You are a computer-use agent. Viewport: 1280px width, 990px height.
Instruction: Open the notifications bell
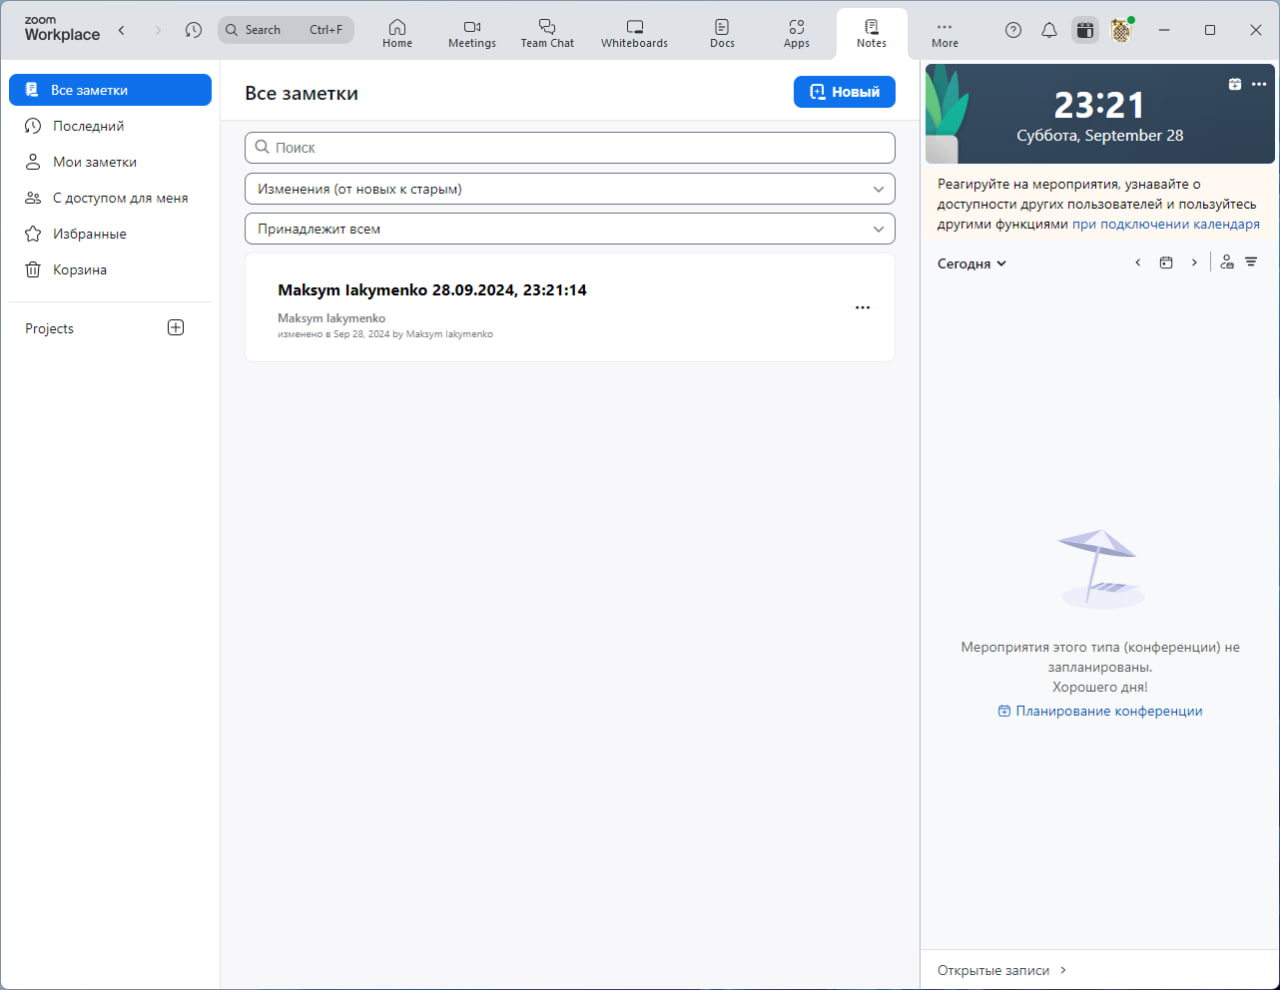click(1049, 30)
